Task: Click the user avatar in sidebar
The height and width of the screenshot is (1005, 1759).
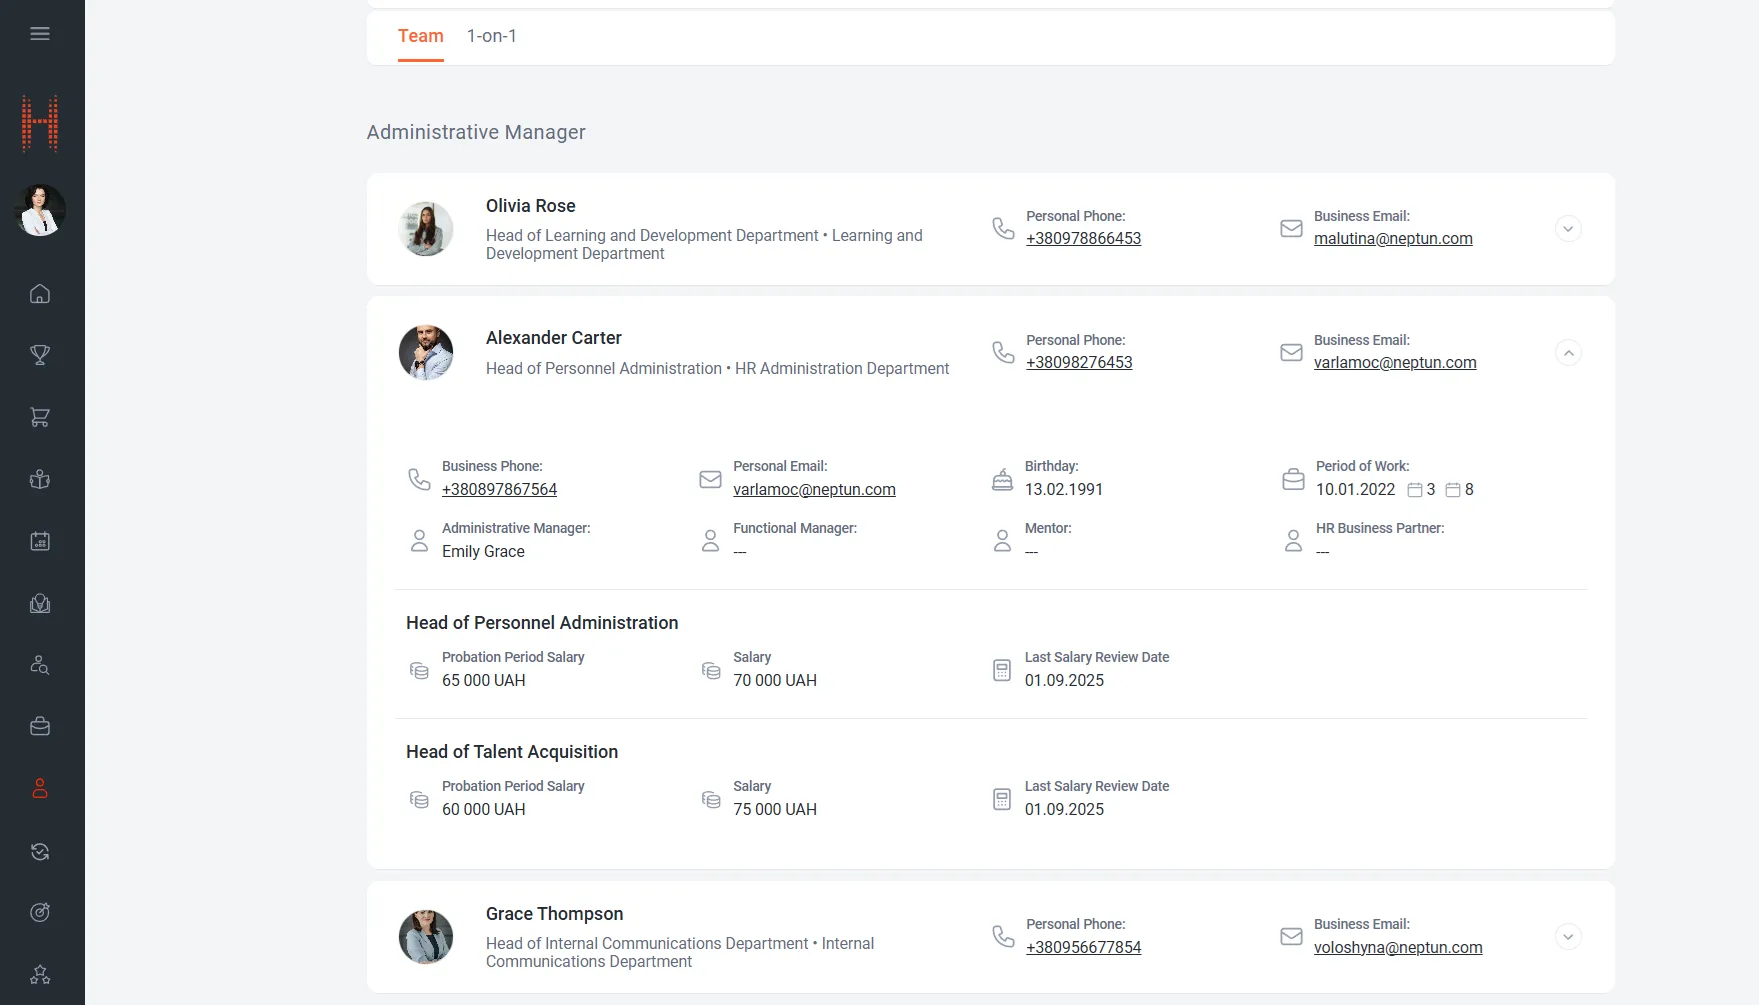Action: (40, 211)
